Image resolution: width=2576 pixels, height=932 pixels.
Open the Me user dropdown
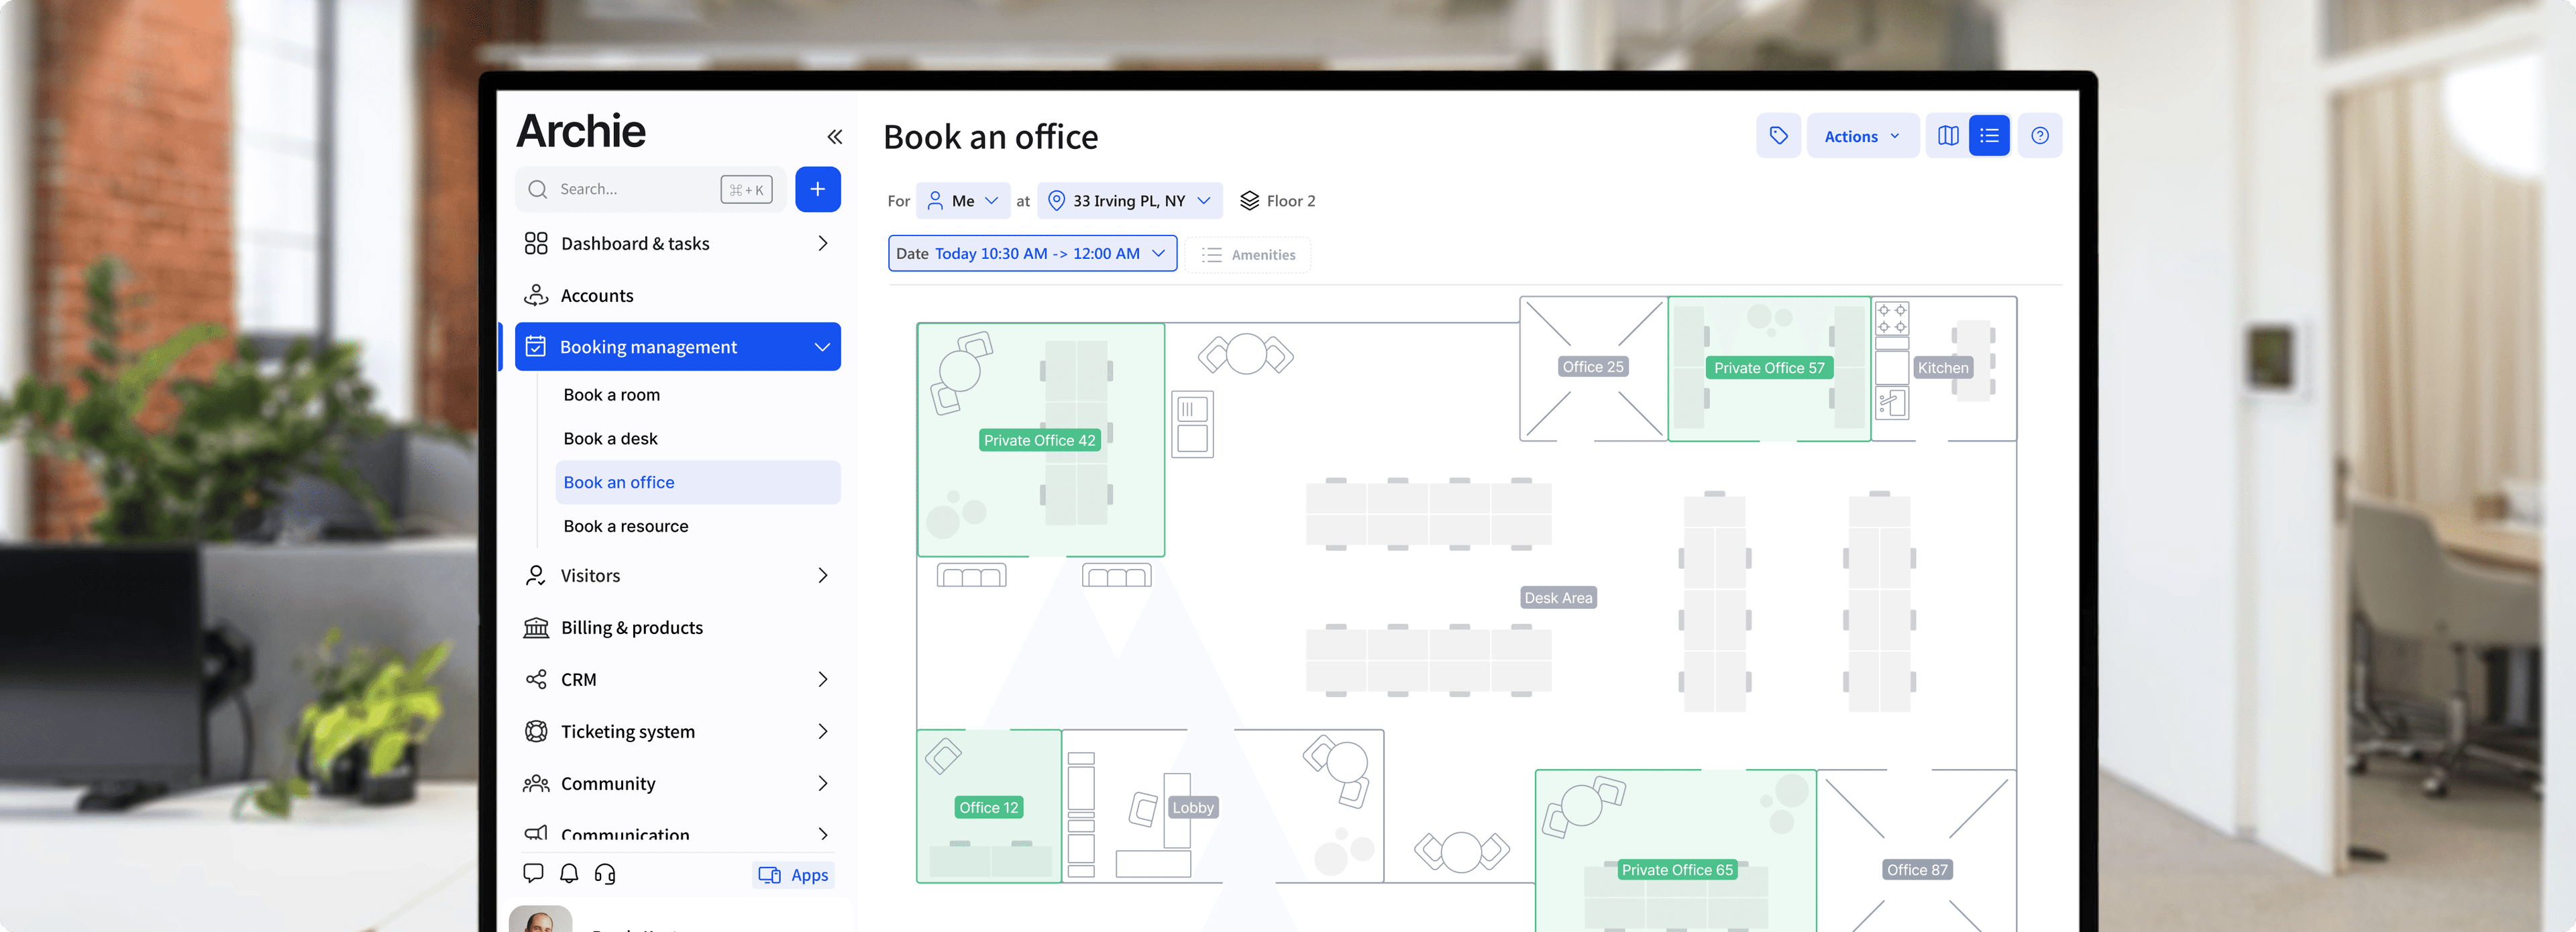tap(962, 201)
